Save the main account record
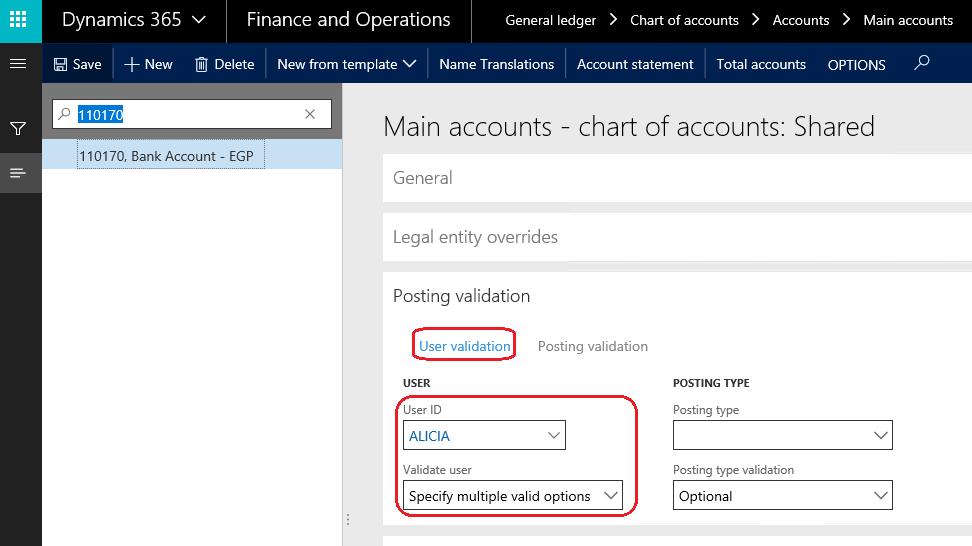972x546 pixels. tap(77, 64)
